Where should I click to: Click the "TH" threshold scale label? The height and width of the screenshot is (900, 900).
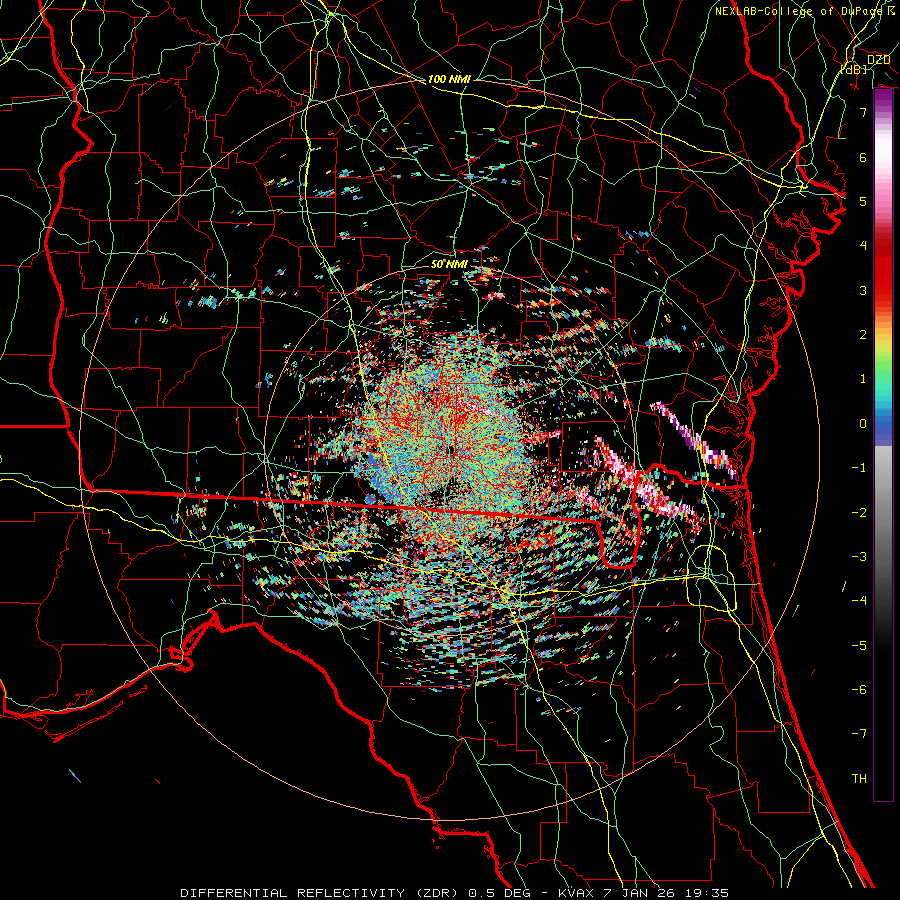tap(859, 779)
